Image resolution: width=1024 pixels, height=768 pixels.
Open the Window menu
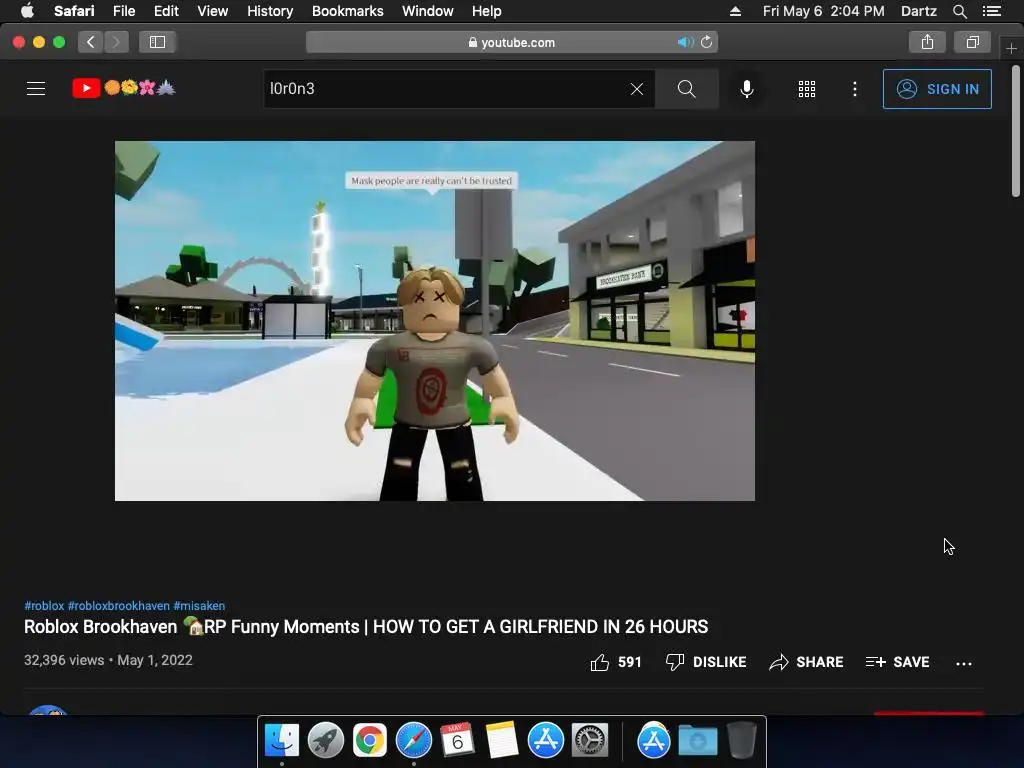click(x=427, y=11)
